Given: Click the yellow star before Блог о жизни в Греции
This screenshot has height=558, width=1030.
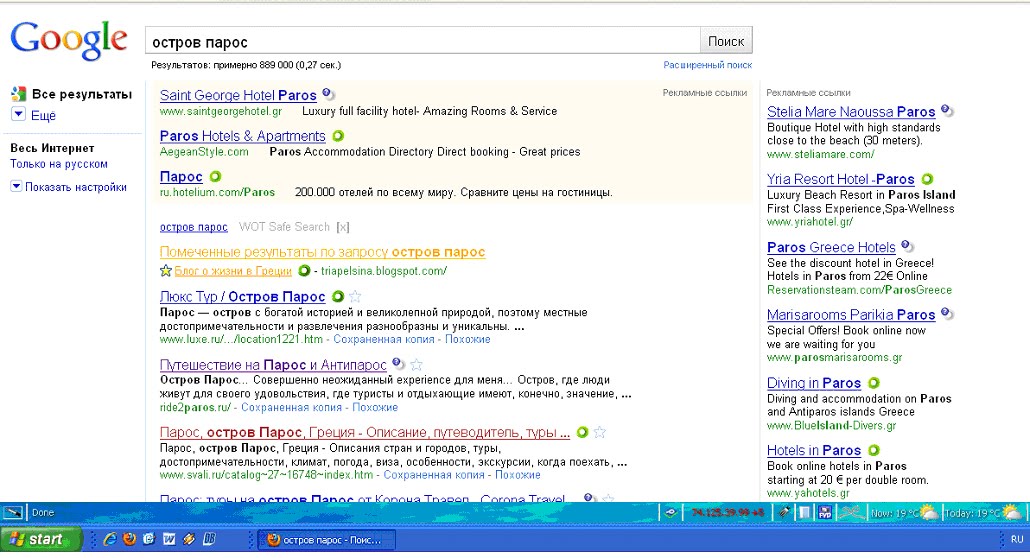Looking at the screenshot, I should tap(166, 270).
